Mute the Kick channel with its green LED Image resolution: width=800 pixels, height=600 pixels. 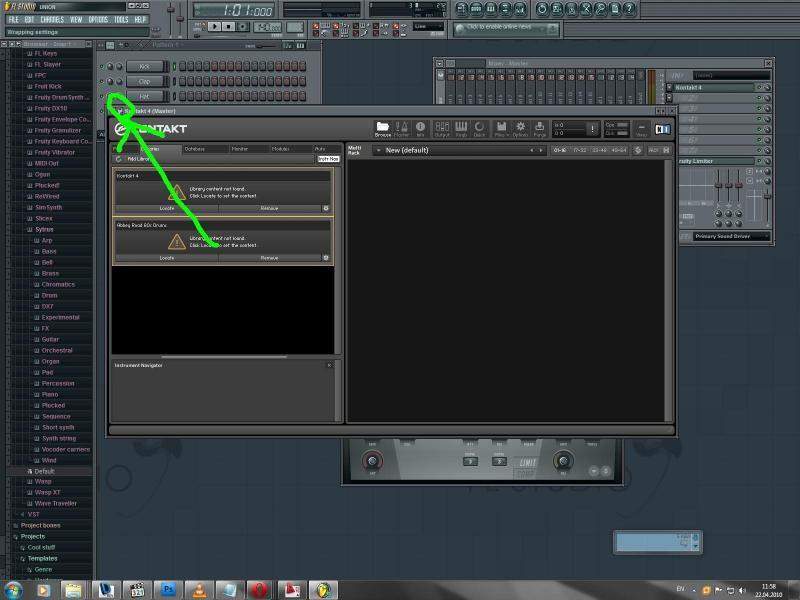tap(102, 67)
